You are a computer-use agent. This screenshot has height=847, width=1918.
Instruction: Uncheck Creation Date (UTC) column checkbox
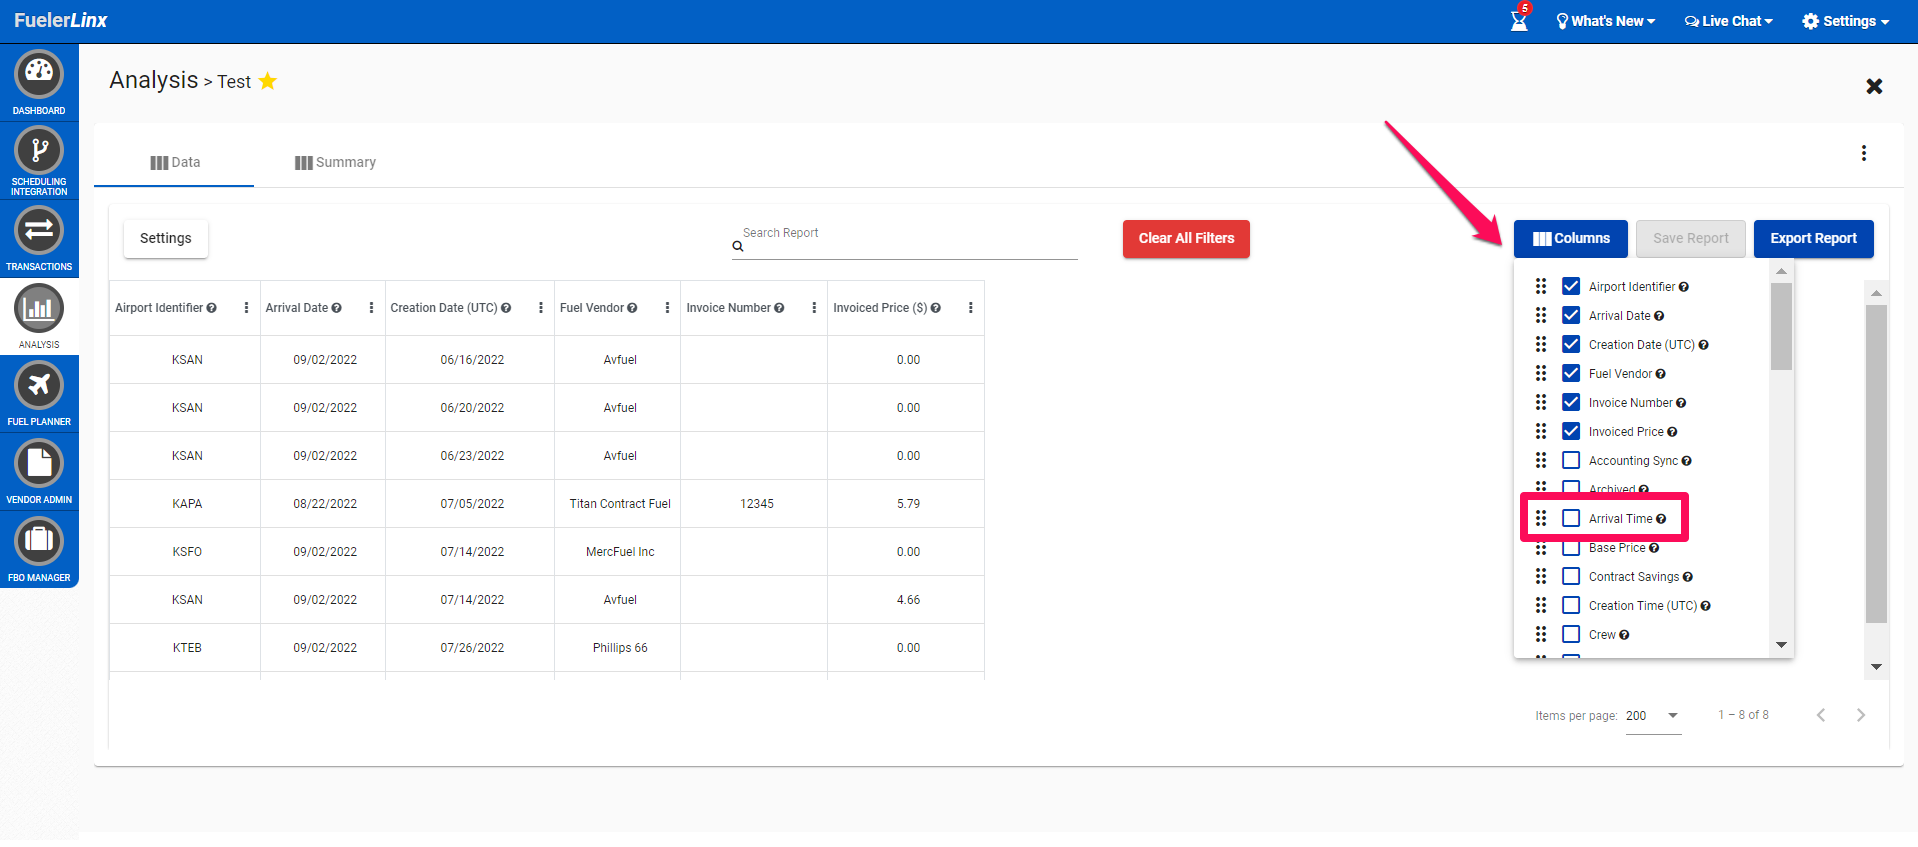pyautogui.click(x=1571, y=344)
